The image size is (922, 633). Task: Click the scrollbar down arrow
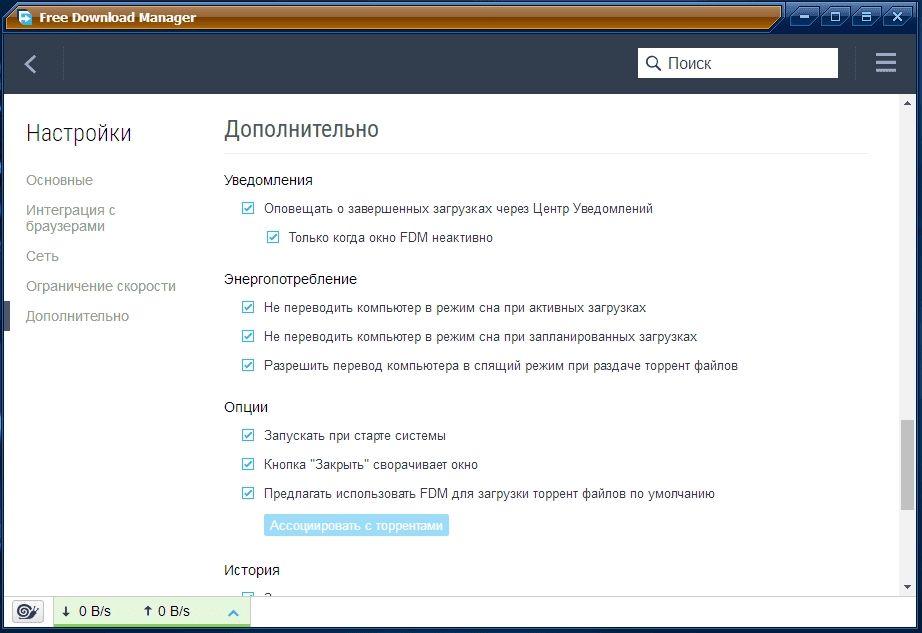tap(907, 587)
